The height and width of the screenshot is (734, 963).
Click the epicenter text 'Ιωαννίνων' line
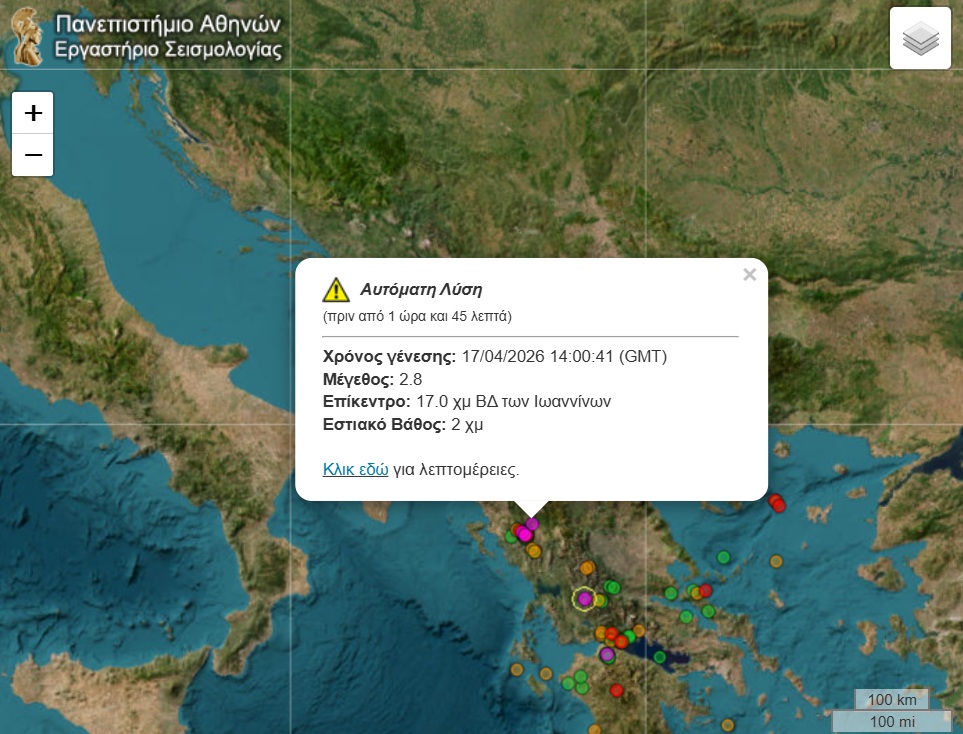tap(467, 401)
